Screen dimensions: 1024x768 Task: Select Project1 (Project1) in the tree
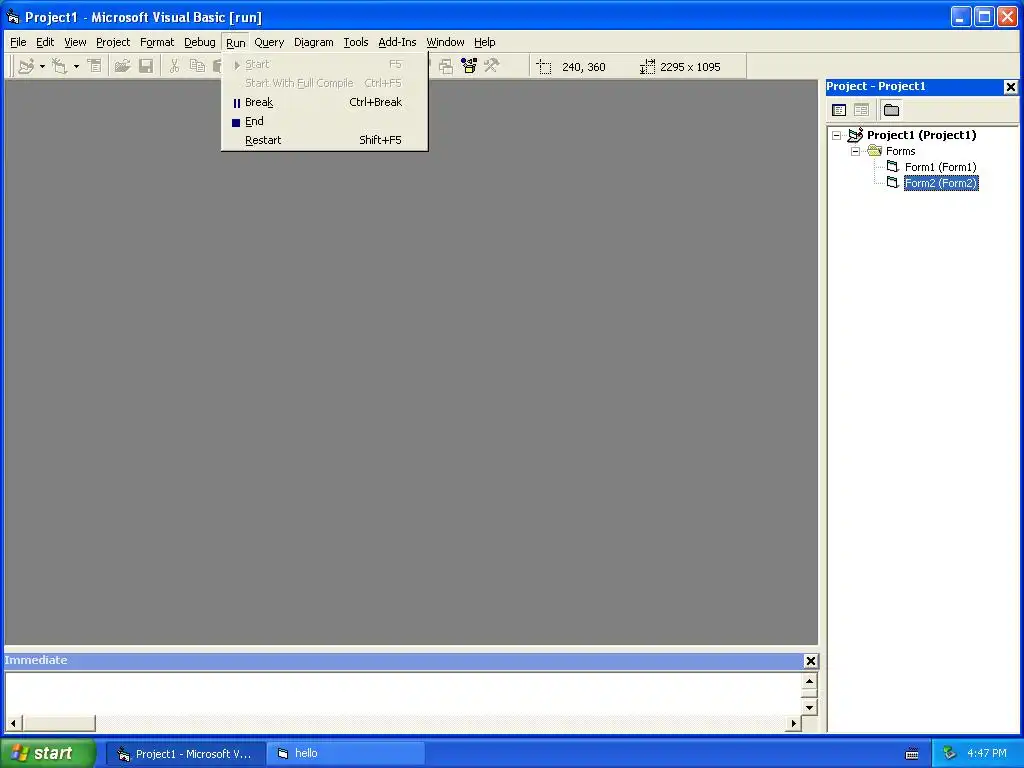[x=921, y=135]
